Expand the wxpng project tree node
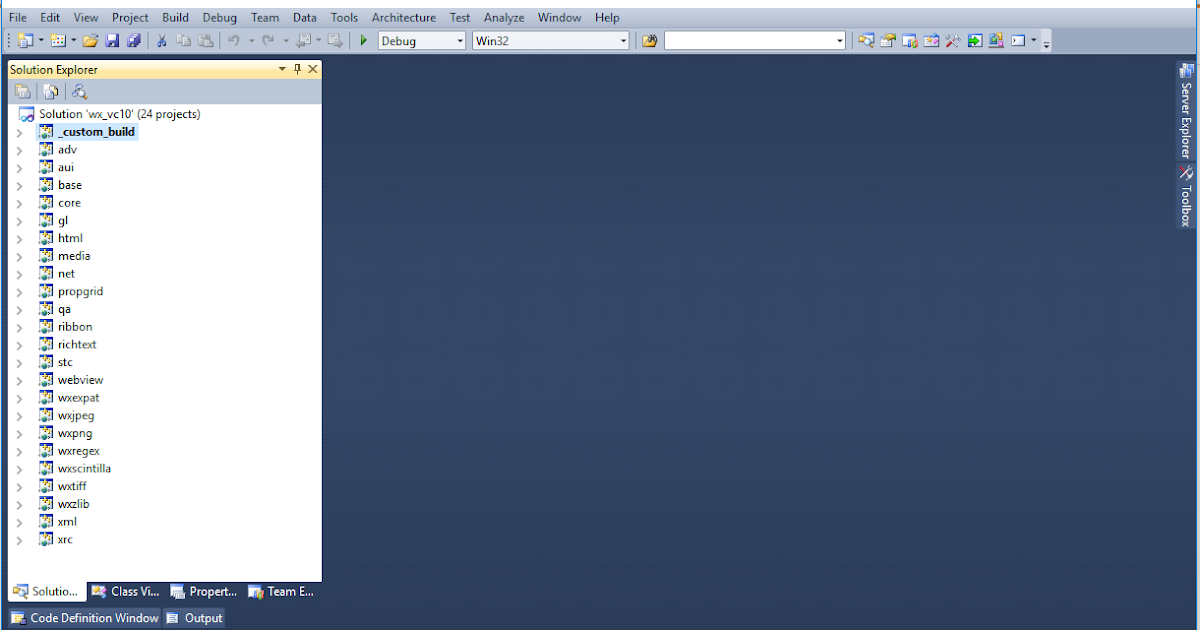The width and height of the screenshot is (1200, 630). click(20, 432)
